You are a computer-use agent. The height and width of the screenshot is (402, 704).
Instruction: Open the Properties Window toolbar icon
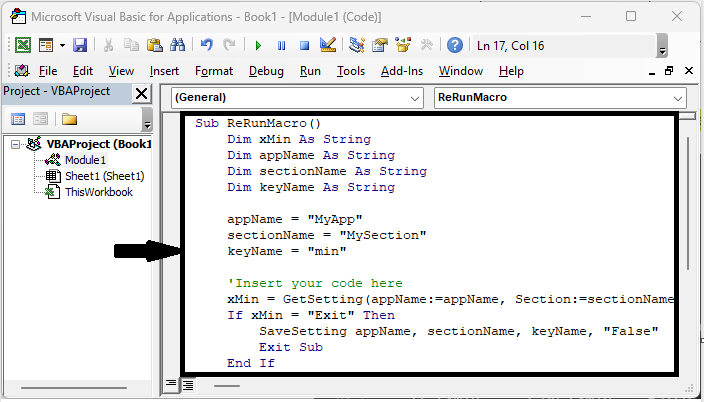click(380, 45)
